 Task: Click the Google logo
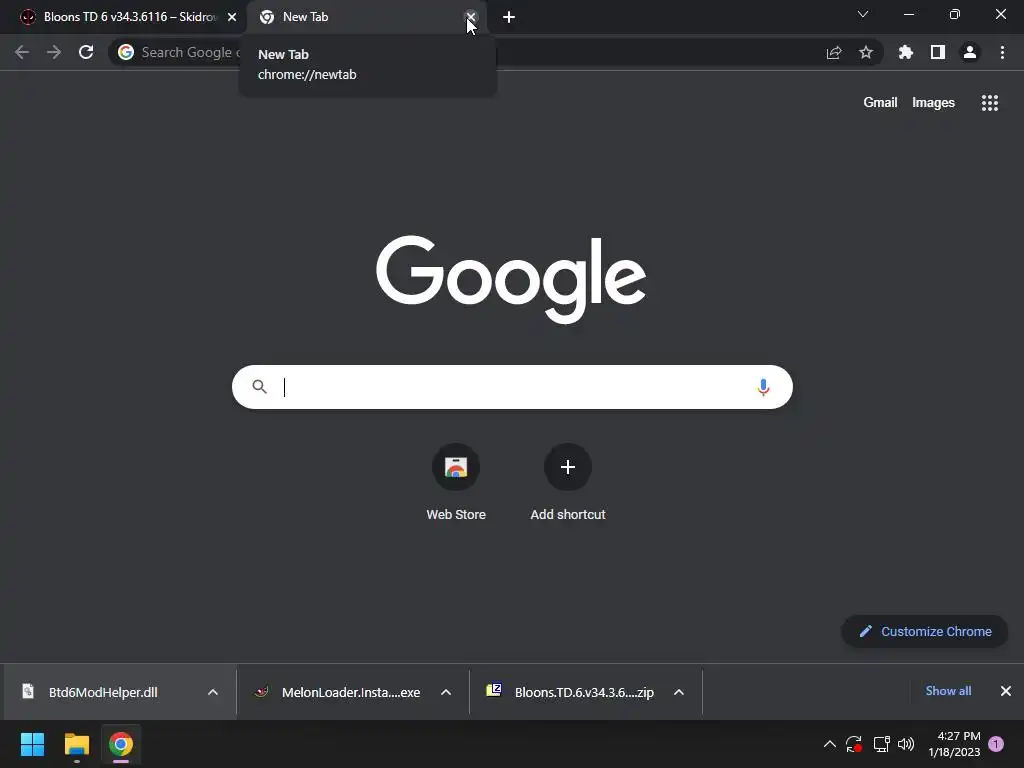[511, 280]
